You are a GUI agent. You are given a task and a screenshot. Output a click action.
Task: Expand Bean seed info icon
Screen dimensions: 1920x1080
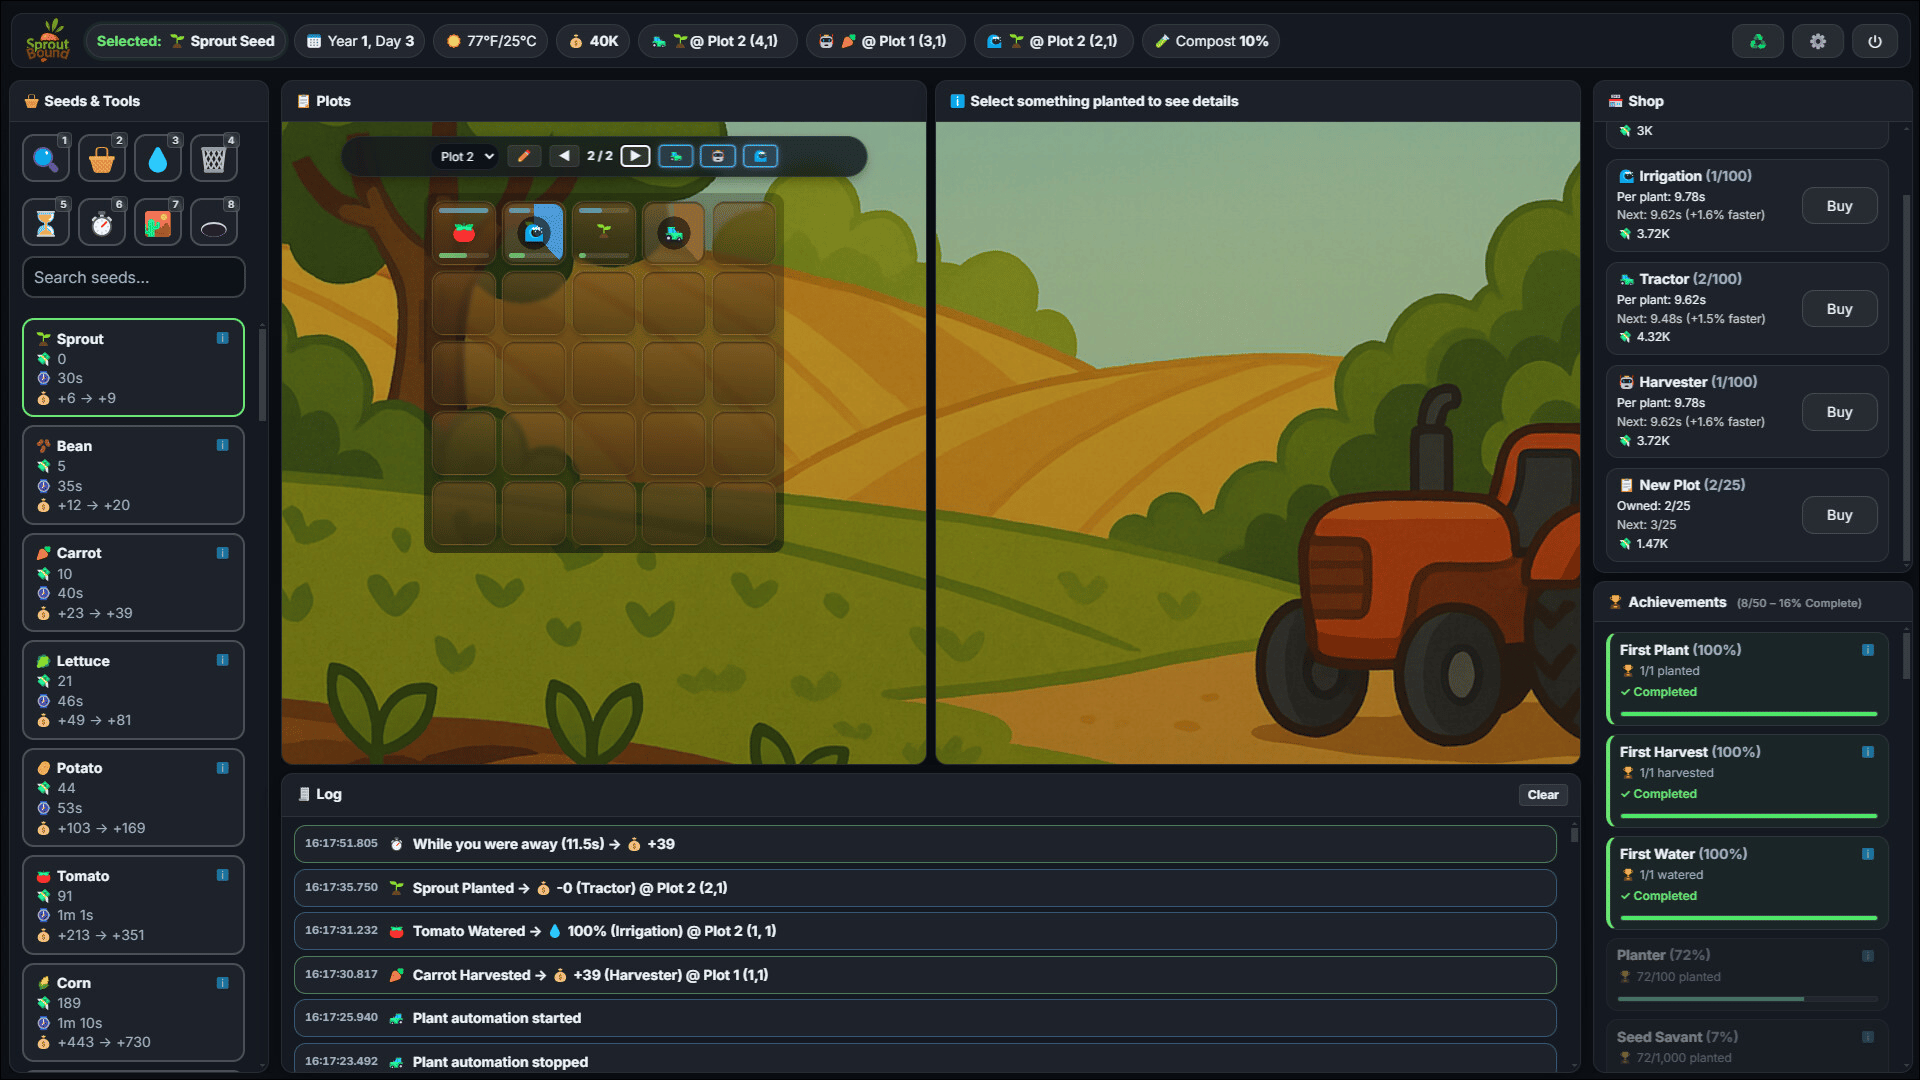point(222,445)
